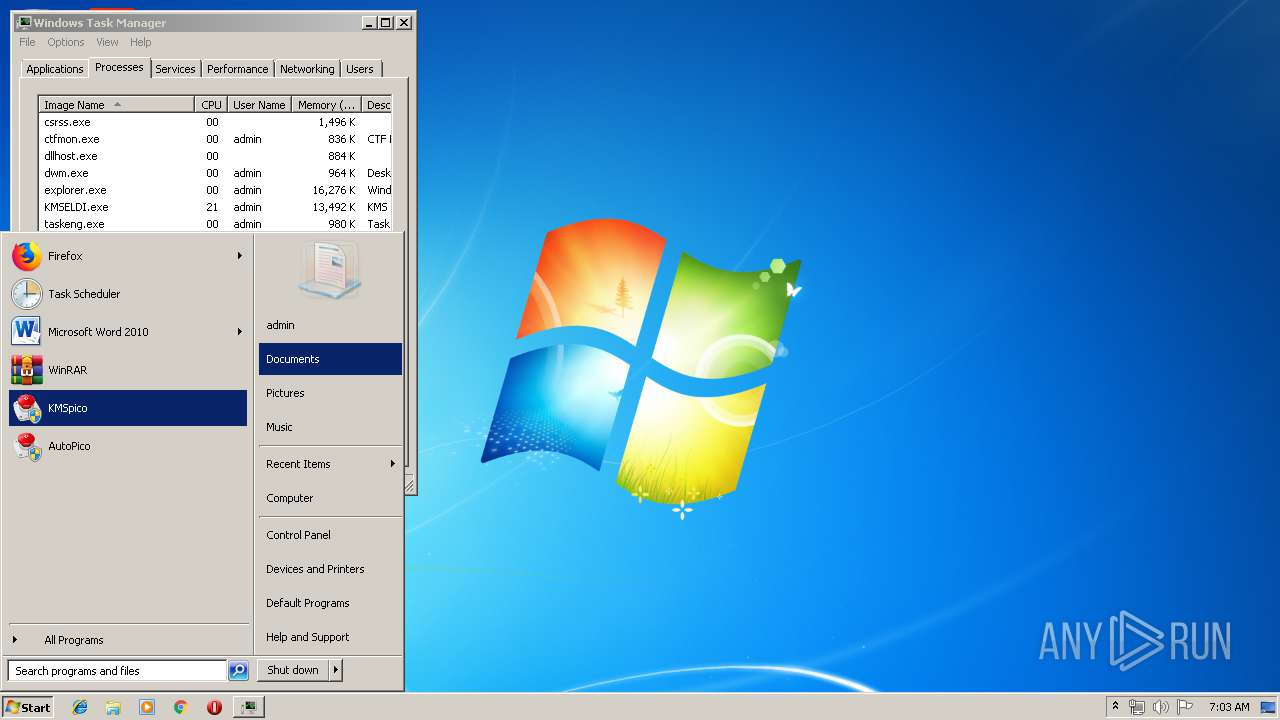Sort processes by User Name column
Viewport: 1280px width, 720px height.
(x=259, y=105)
